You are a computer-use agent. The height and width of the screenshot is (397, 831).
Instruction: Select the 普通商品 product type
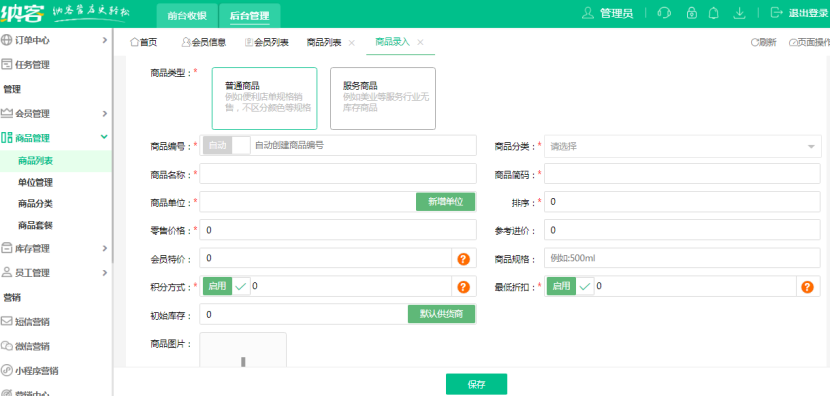click(x=264, y=98)
